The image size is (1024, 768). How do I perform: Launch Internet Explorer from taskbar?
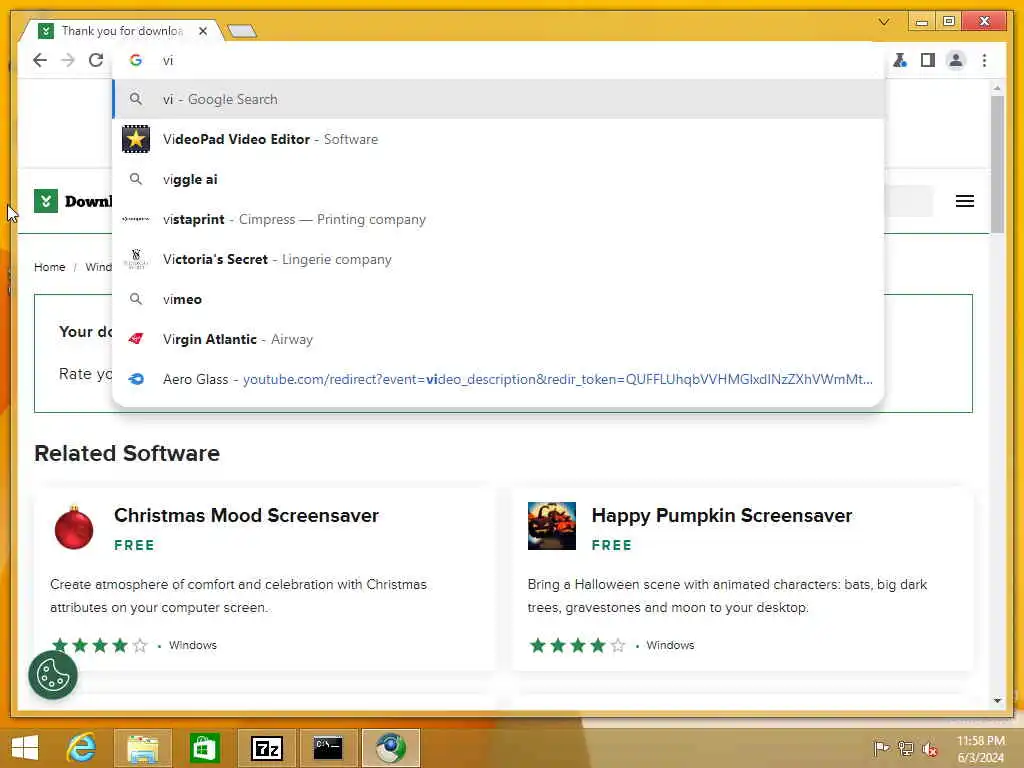coord(82,748)
